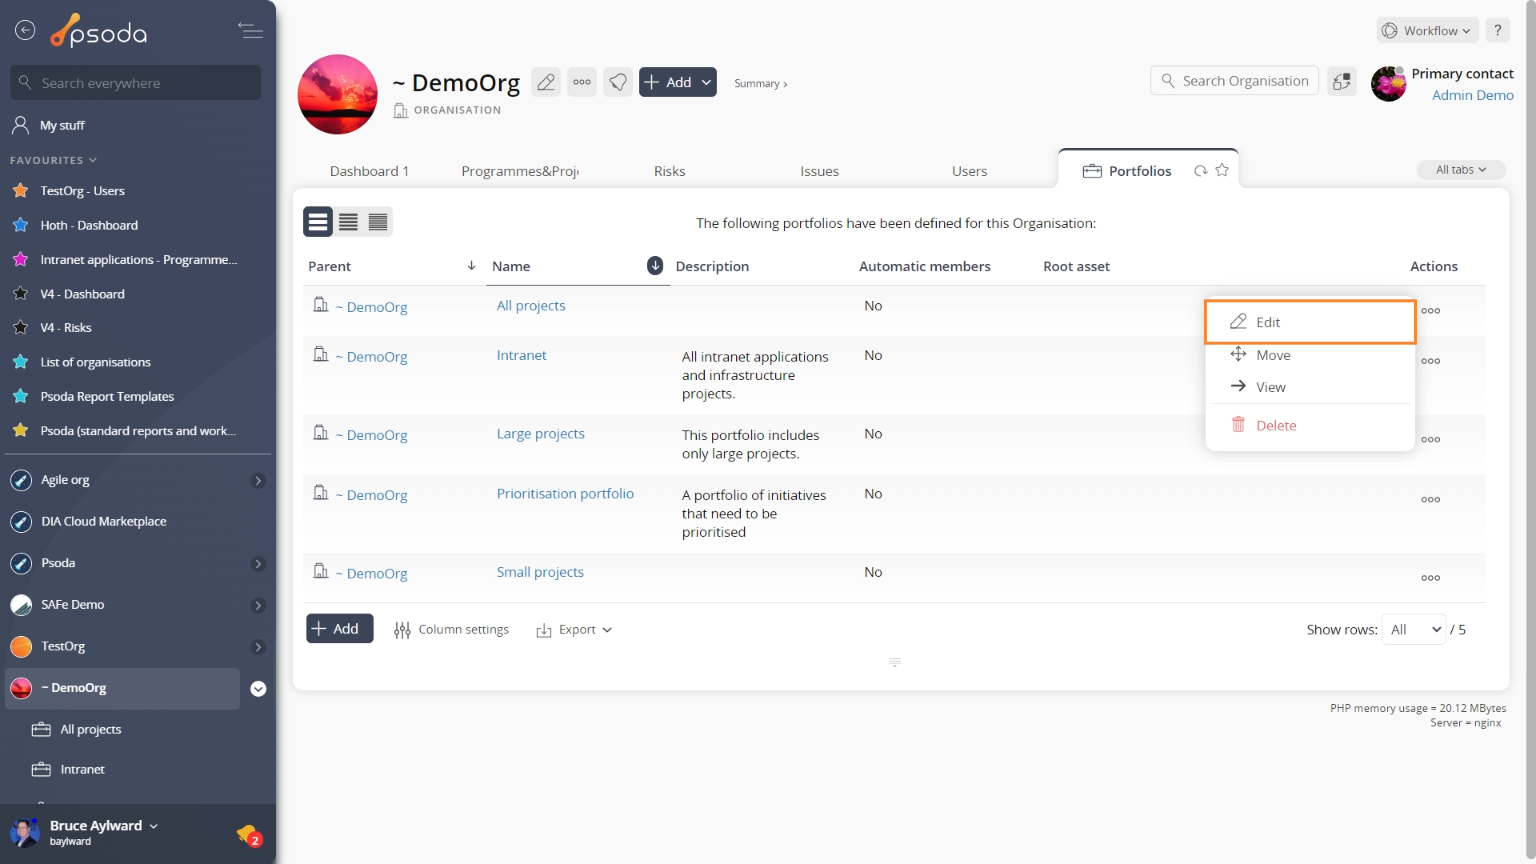Select View from the context menu

[x=1310, y=387]
